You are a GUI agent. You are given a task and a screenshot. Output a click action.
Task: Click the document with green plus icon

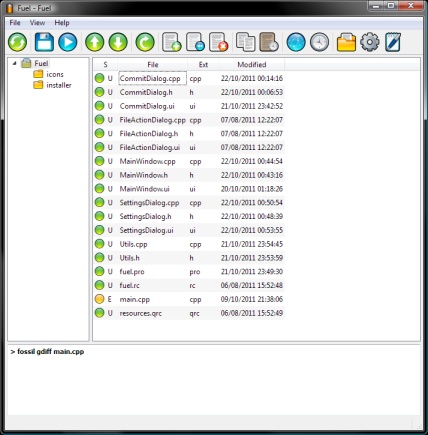(172, 42)
